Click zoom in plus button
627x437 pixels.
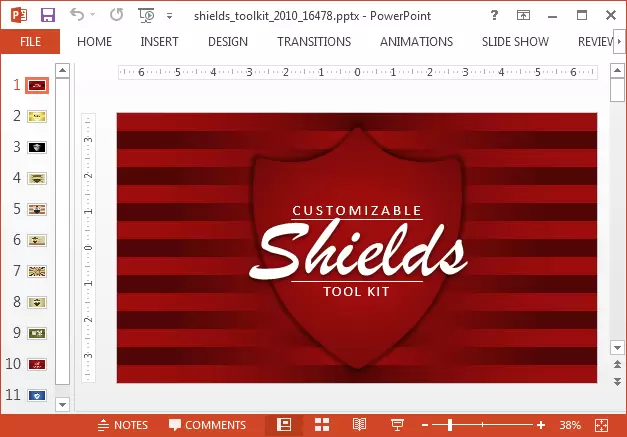tap(541, 425)
